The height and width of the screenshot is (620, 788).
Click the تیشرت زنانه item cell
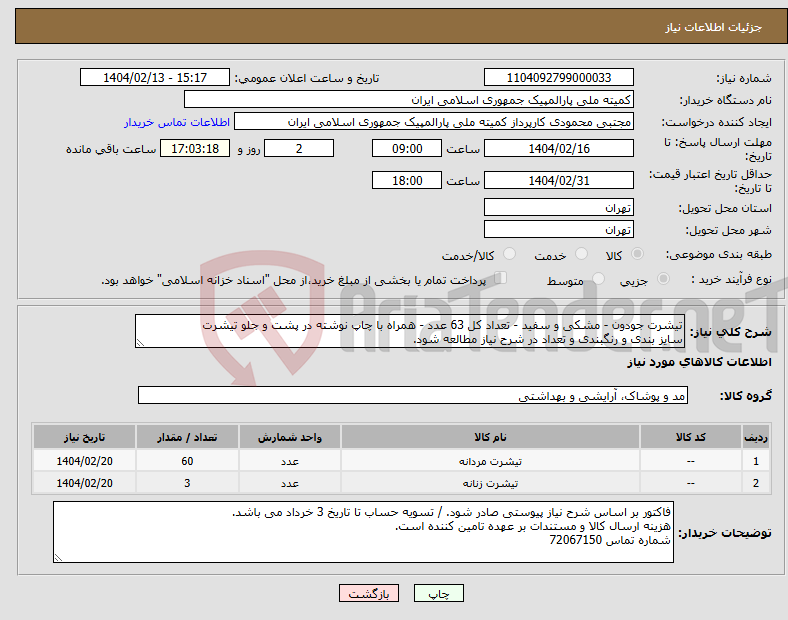coord(490,483)
